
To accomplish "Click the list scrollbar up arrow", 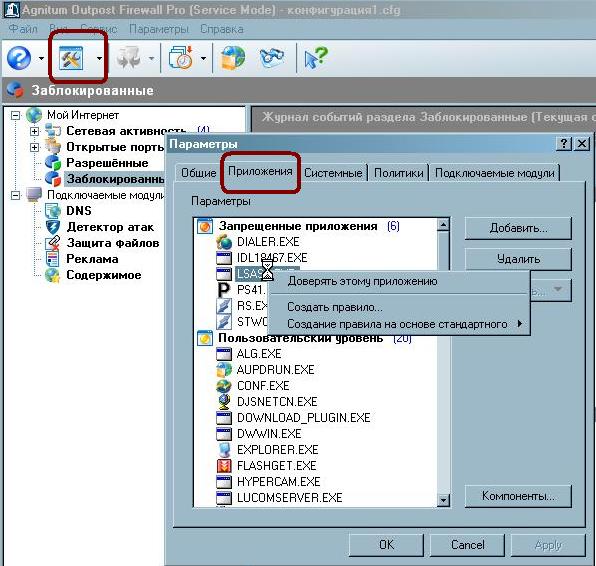I will [x=443, y=225].
